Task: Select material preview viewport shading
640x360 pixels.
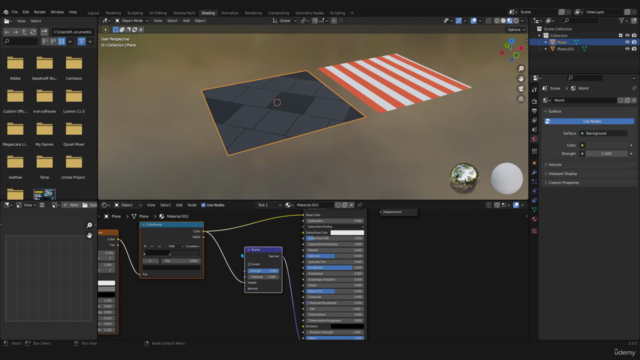Action: tap(510, 20)
